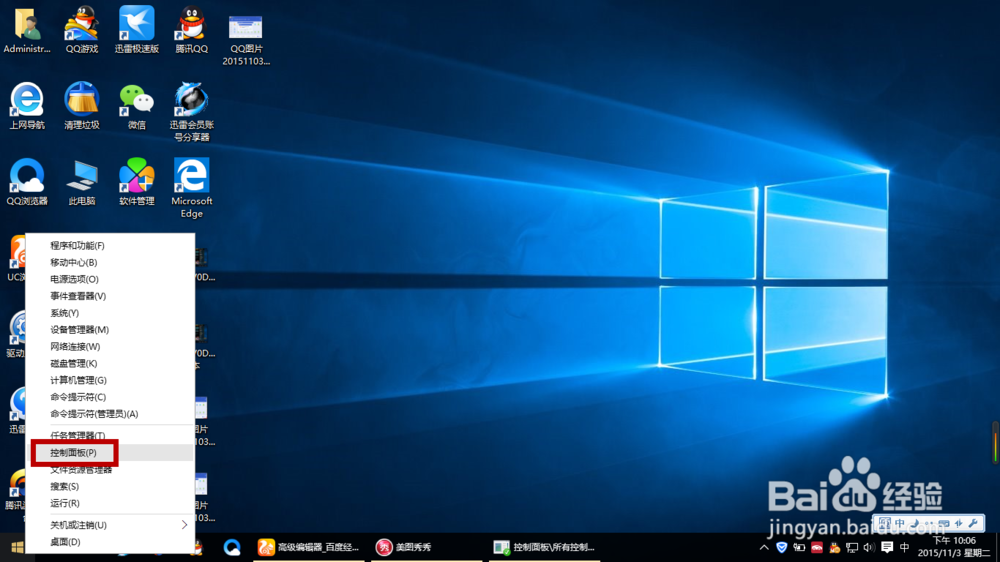Viewport: 1000px width, 562px height.
Task: Launch 命令提示符(管理员)(A) from the menu
Action: [110, 413]
